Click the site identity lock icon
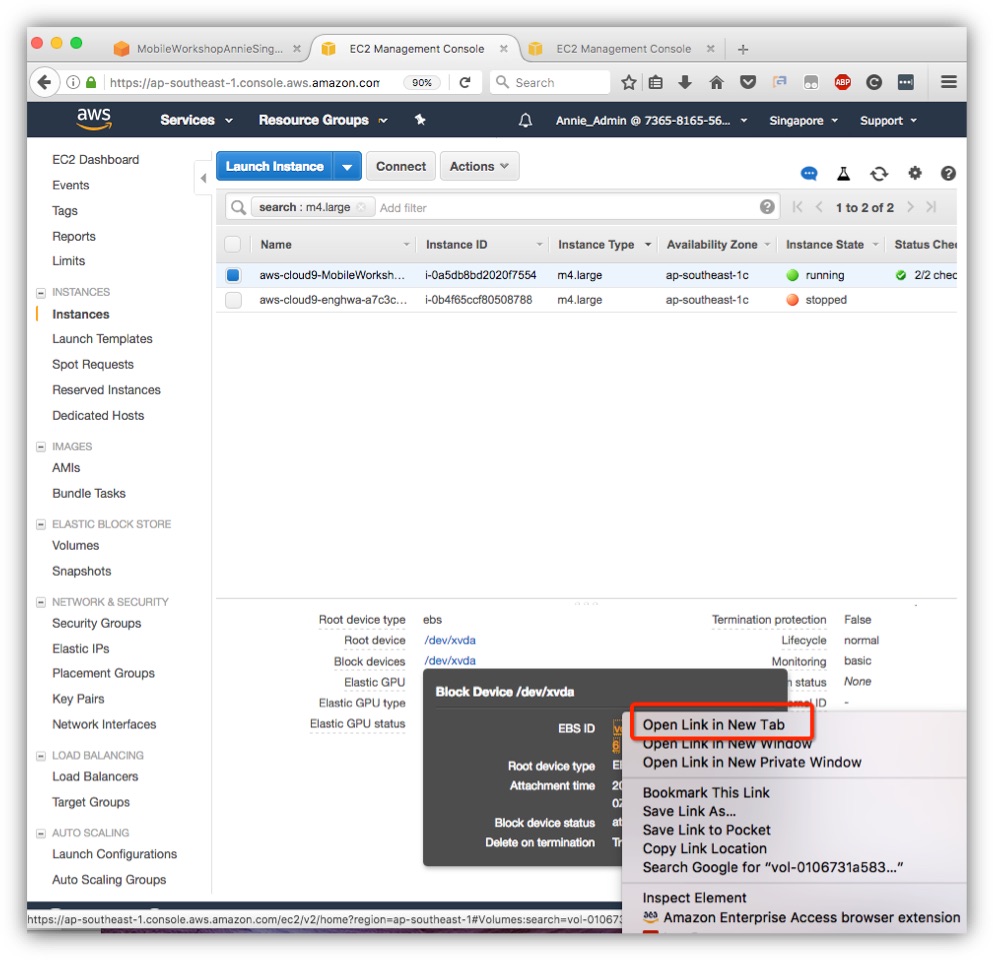 pos(91,82)
